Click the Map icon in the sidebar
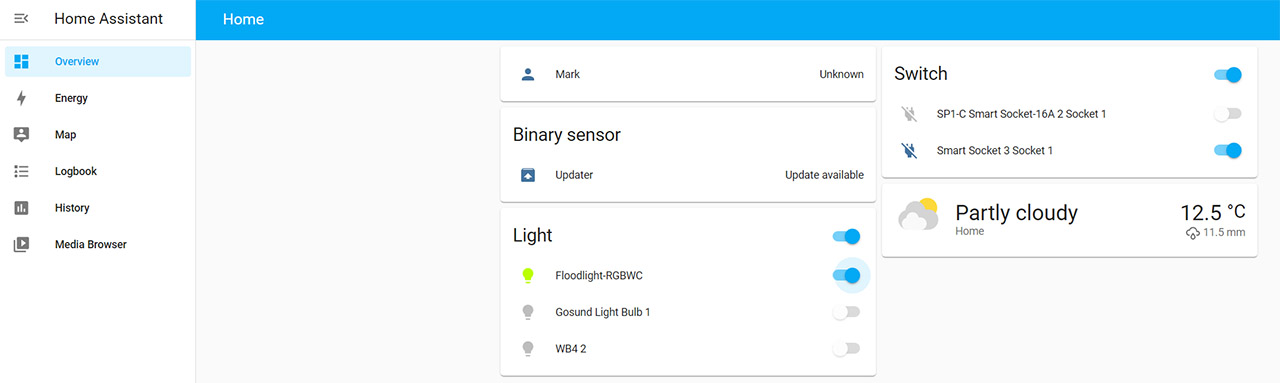This screenshot has height=383, width=1280. (x=21, y=135)
